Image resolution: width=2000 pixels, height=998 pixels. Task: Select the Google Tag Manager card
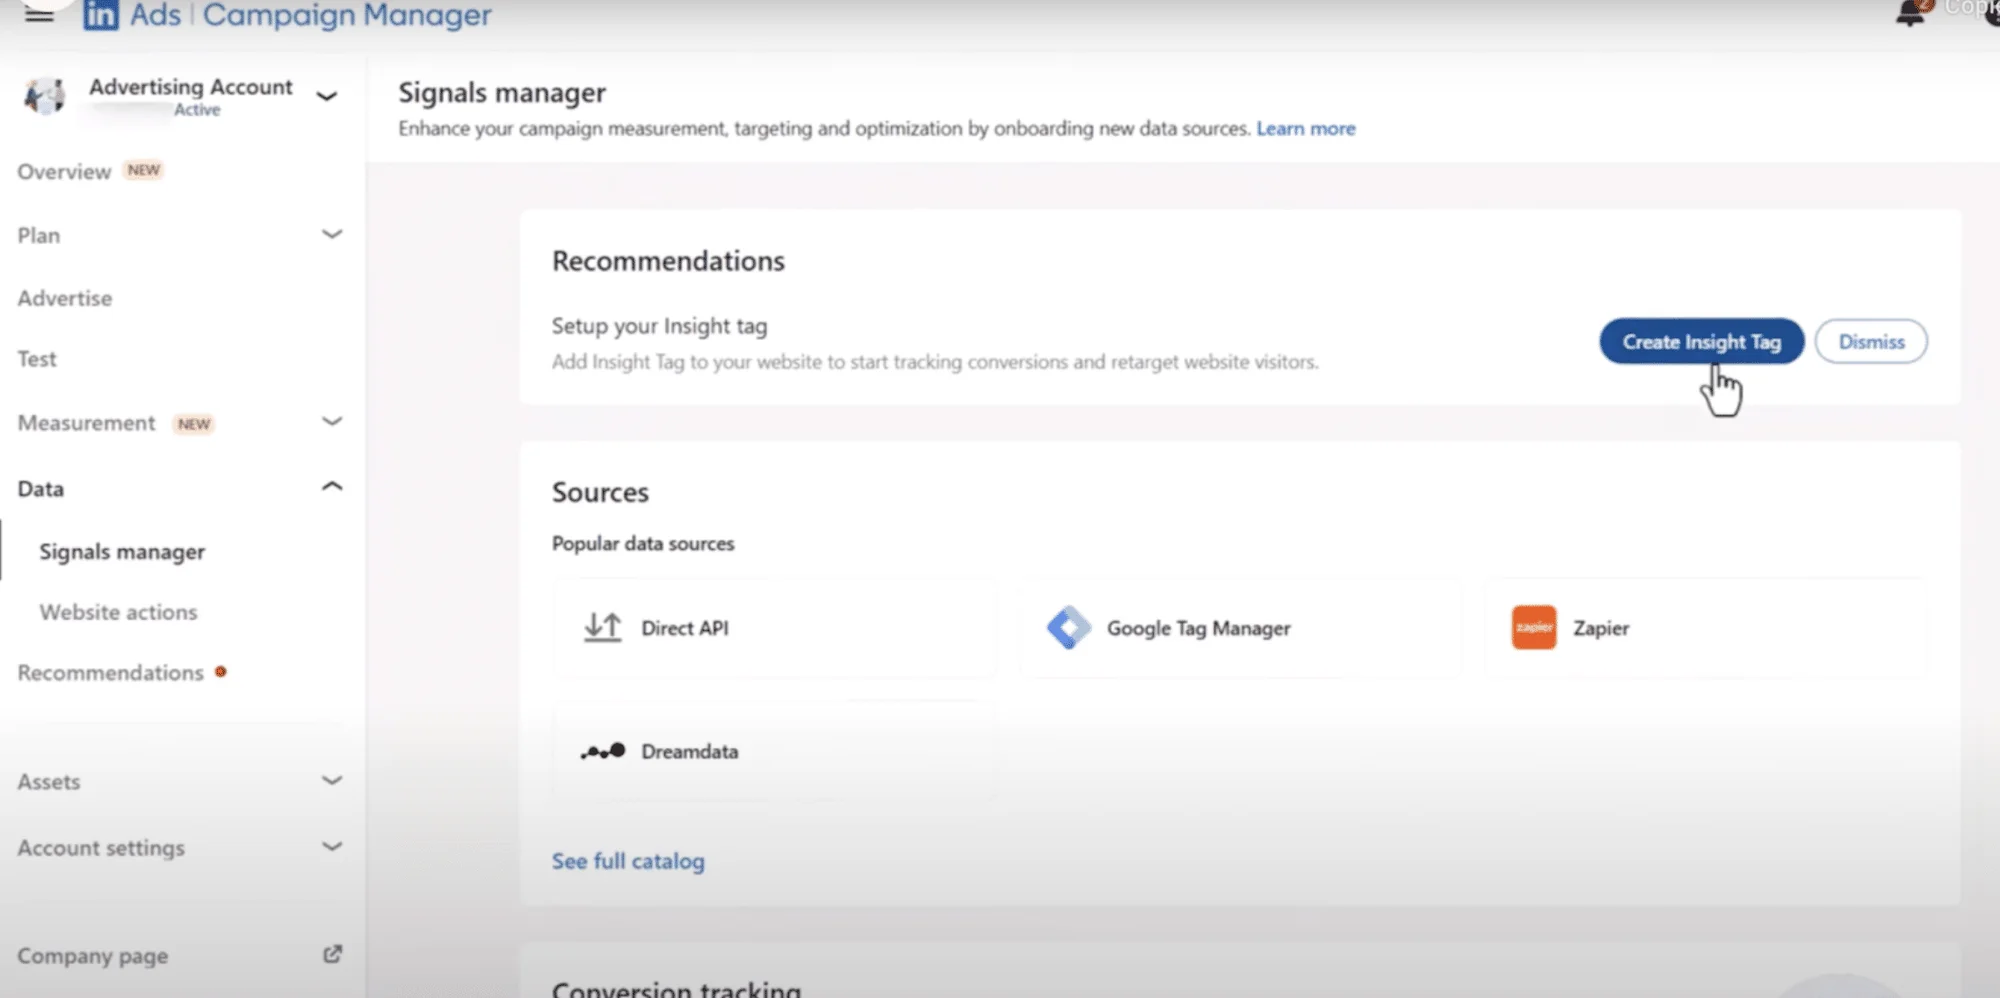(x=1240, y=628)
